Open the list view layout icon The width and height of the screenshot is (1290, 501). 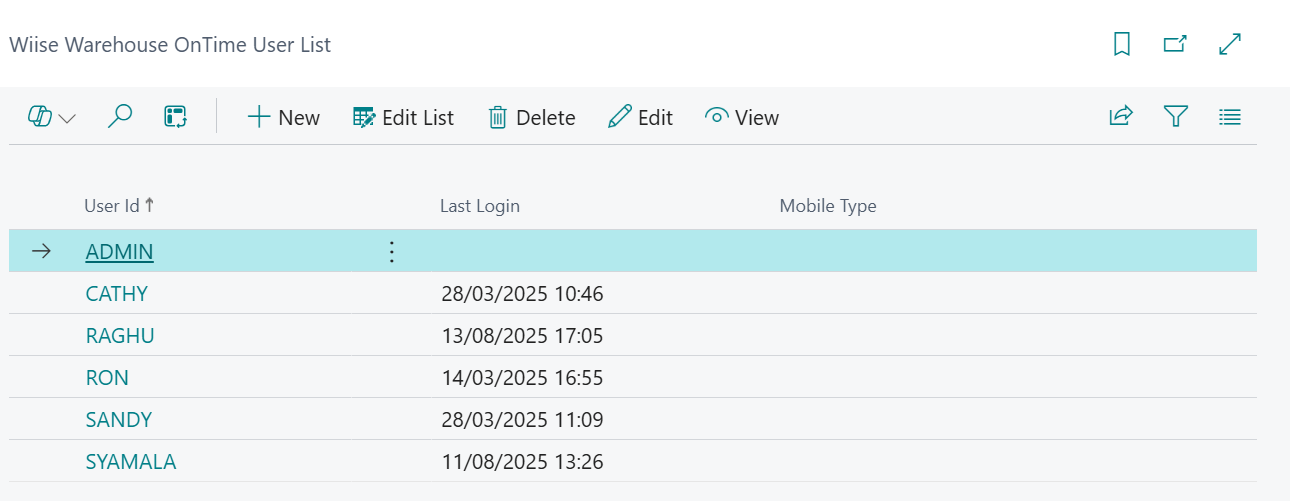pyautogui.click(x=1230, y=117)
